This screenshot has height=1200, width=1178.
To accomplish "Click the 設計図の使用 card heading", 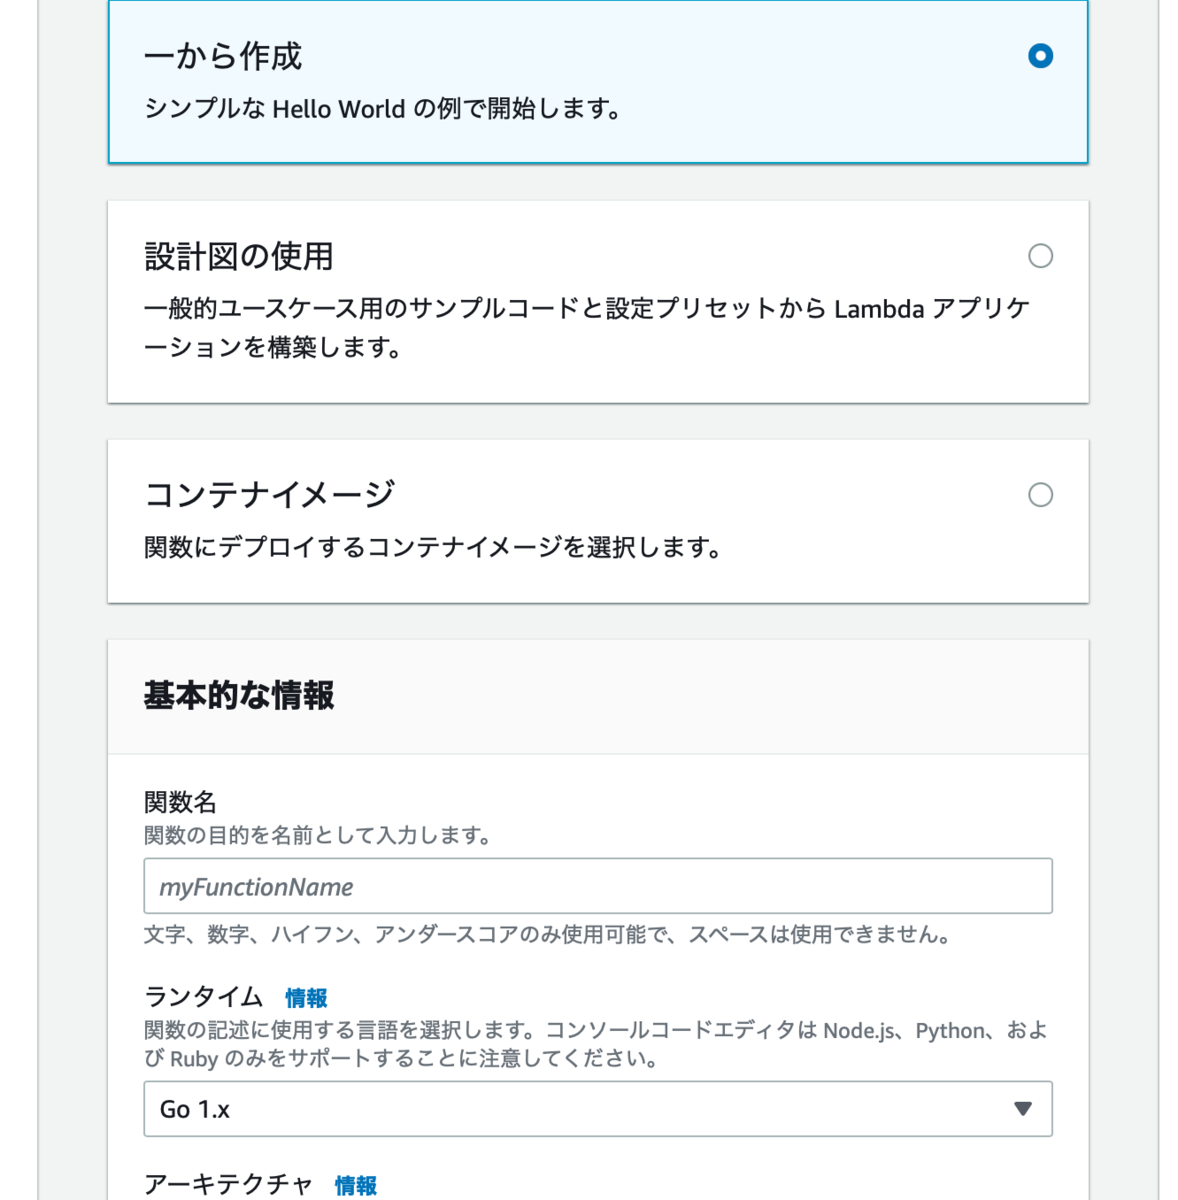I will (239, 257).
